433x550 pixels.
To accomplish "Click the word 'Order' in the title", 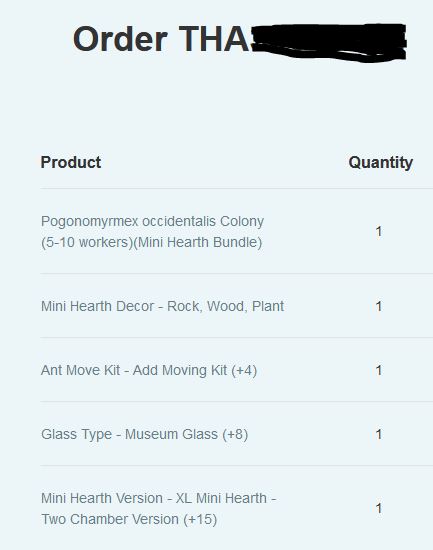I will pyautogui.click(x=120, y=39).
